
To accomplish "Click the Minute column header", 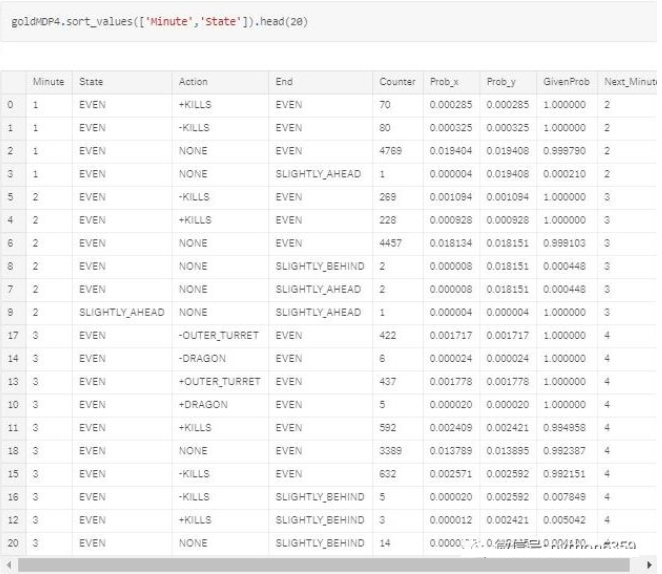I will pyautogui.click(x=49, y=82).
